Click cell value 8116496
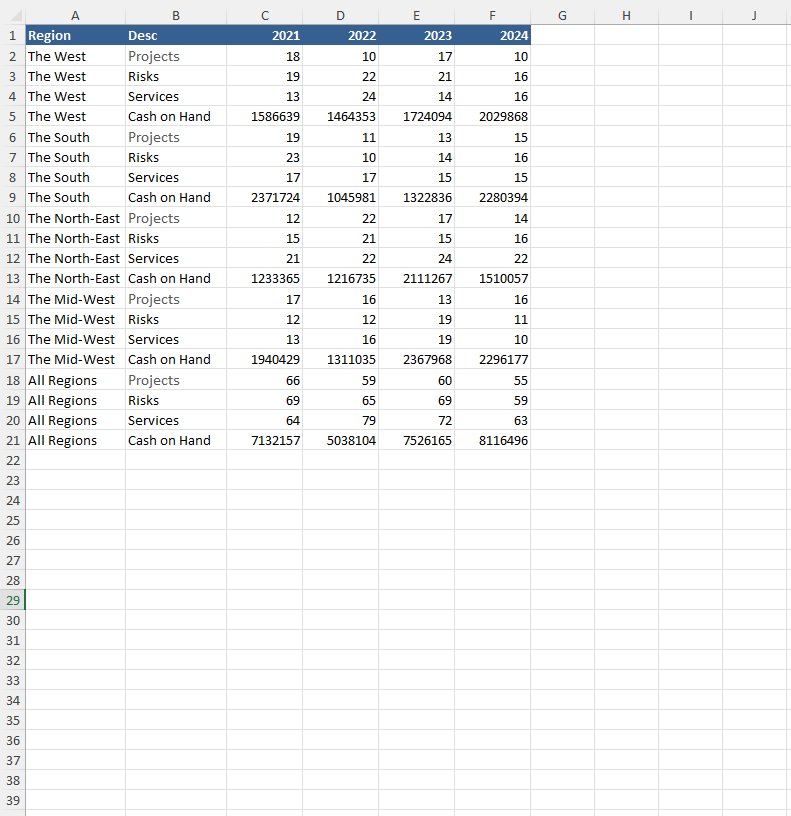The image size is (791, 816). [492, 440]
